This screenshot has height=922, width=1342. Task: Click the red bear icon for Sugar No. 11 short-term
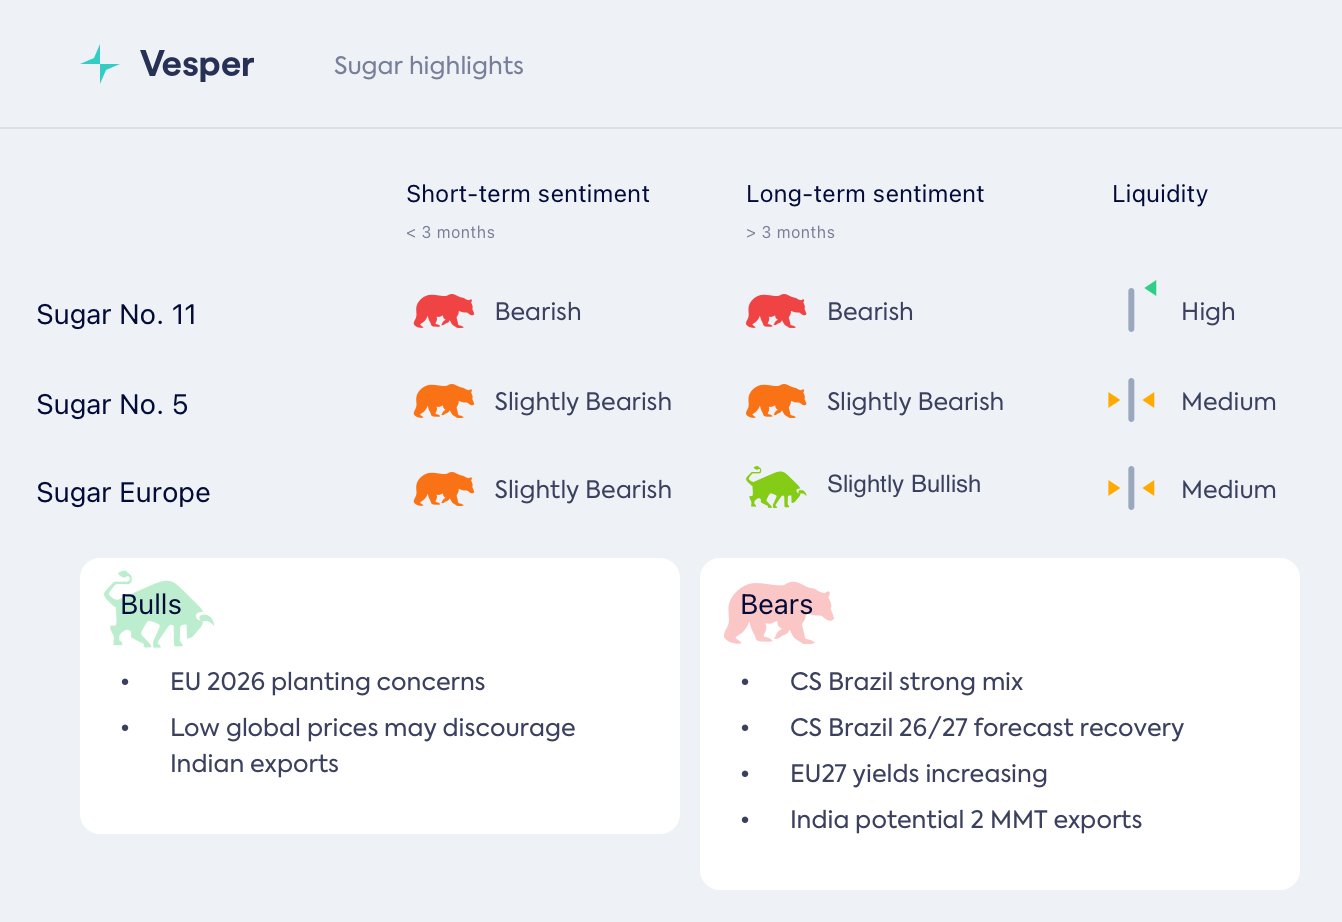[x=444, y=311]
